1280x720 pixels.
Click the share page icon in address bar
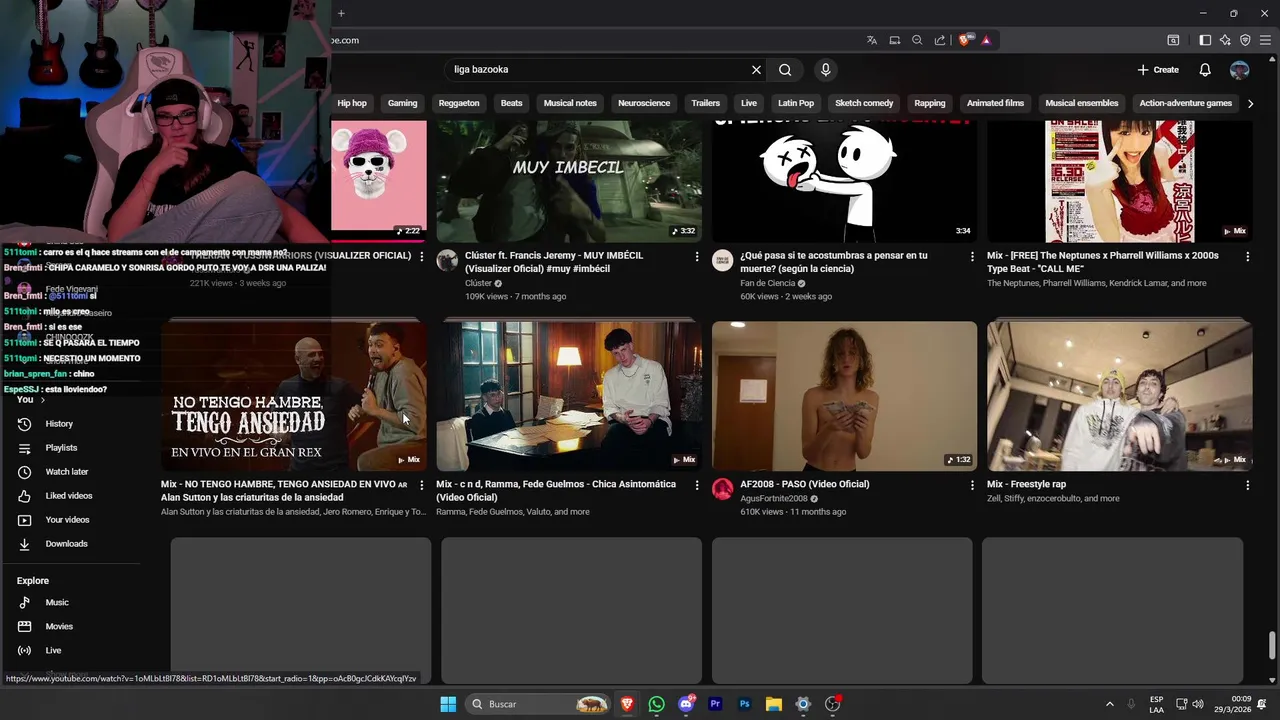point(940,40)
